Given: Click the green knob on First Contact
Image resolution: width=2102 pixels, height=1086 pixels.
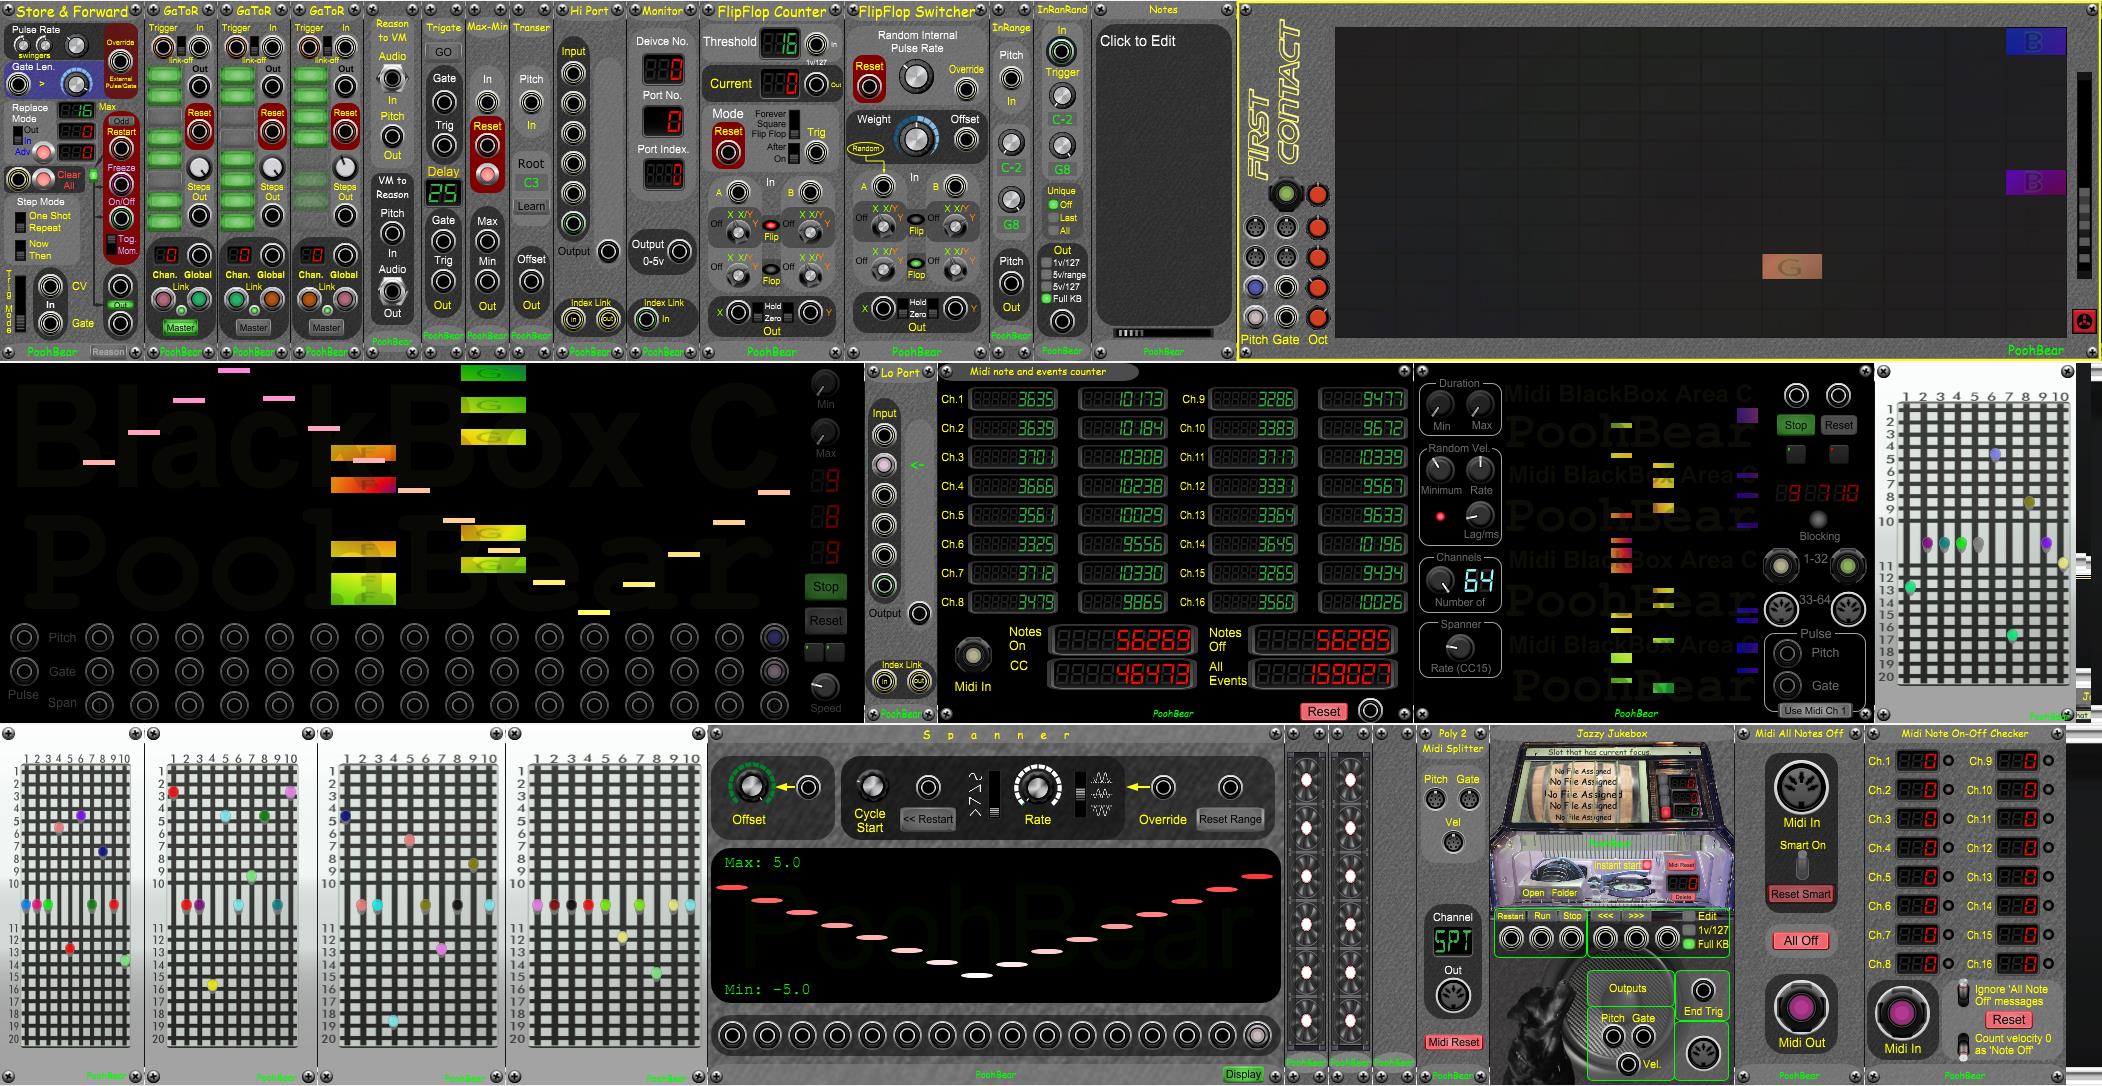Looking at the screenshot, I should 1286,194.
